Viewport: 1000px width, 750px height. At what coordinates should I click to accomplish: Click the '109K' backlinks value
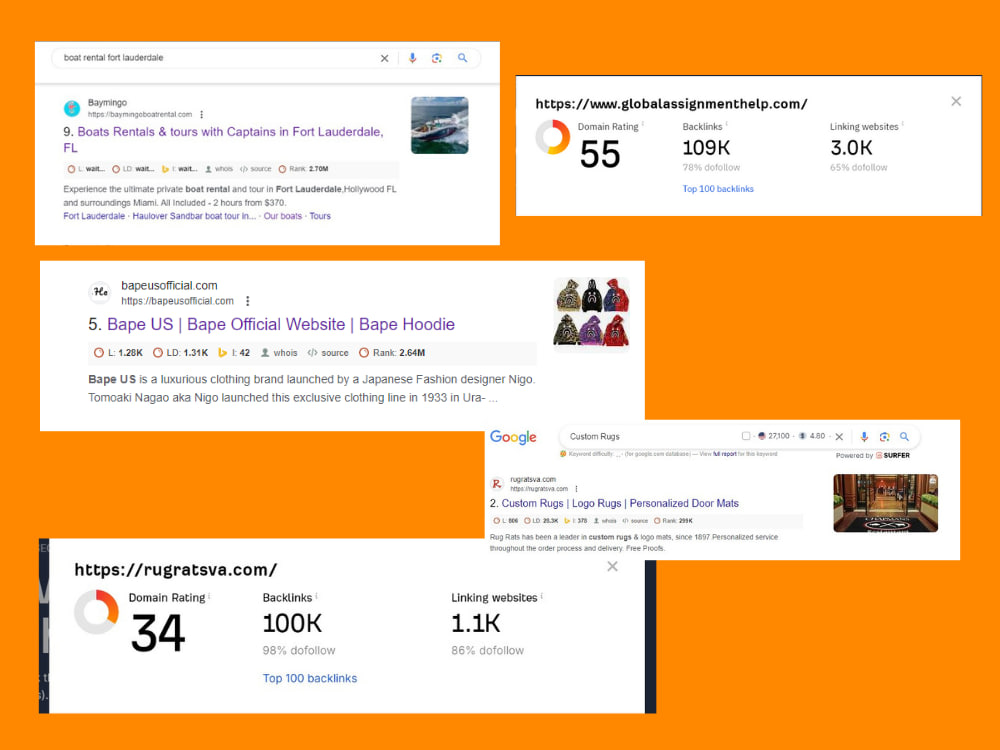coord(706,148)
